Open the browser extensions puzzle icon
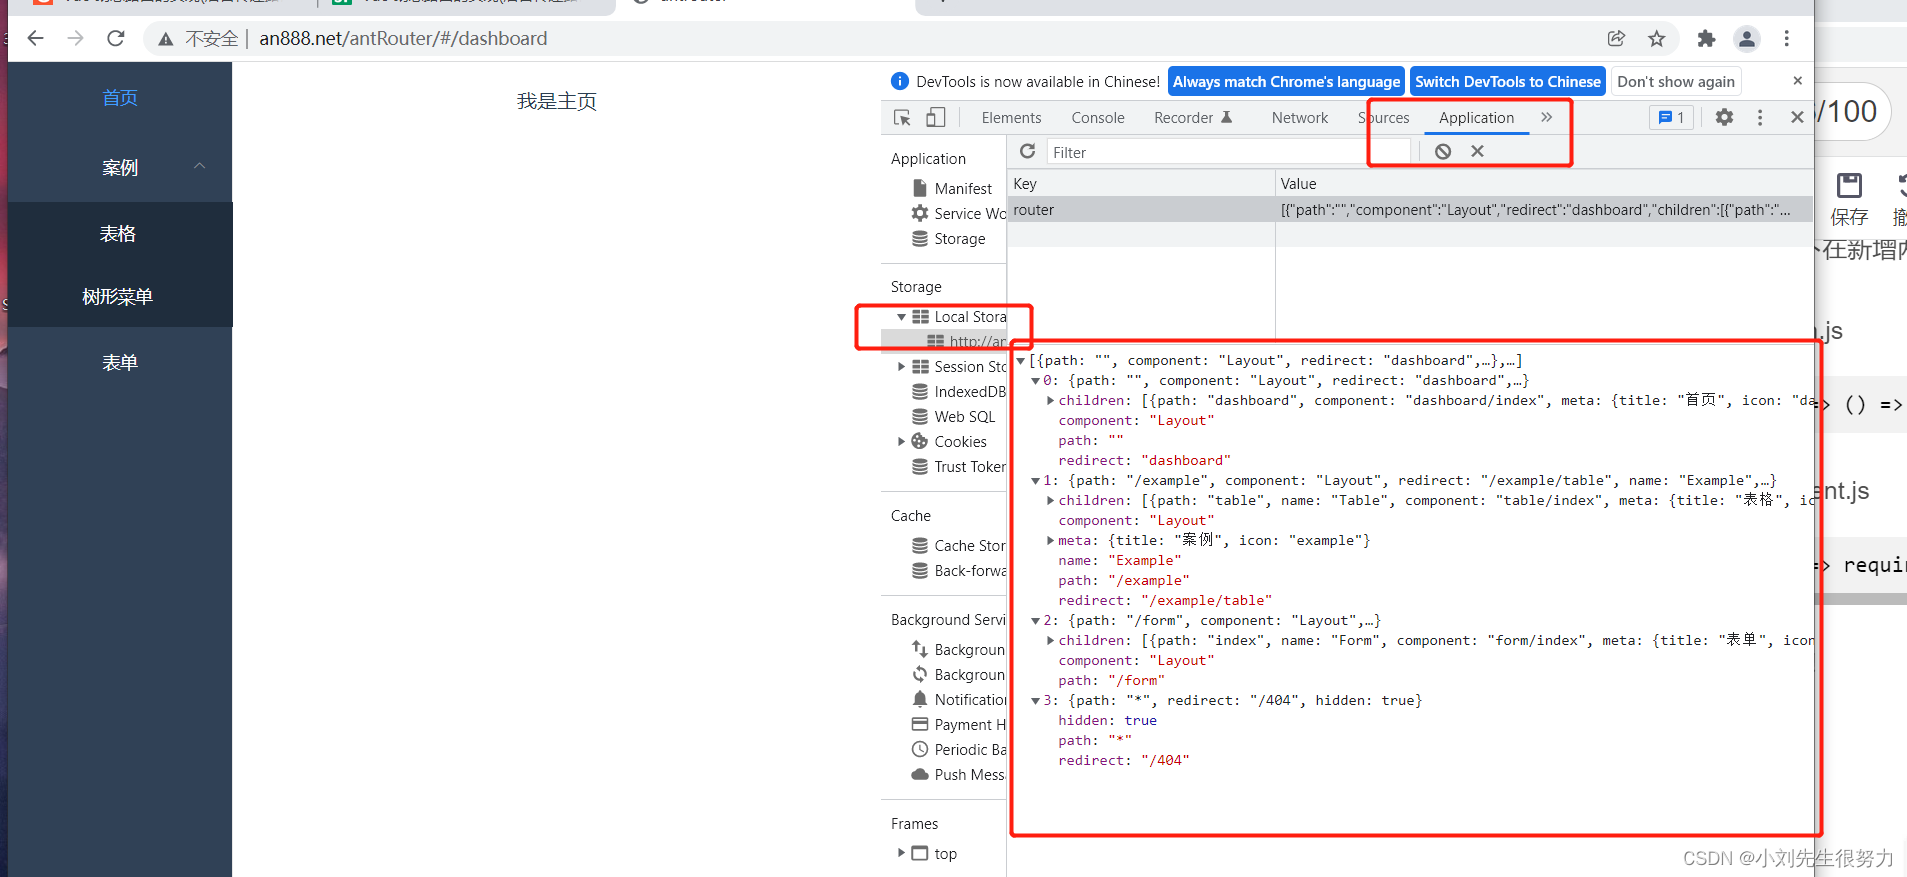The width and height of the screenshot is (1907, 877). point(1706,39)
